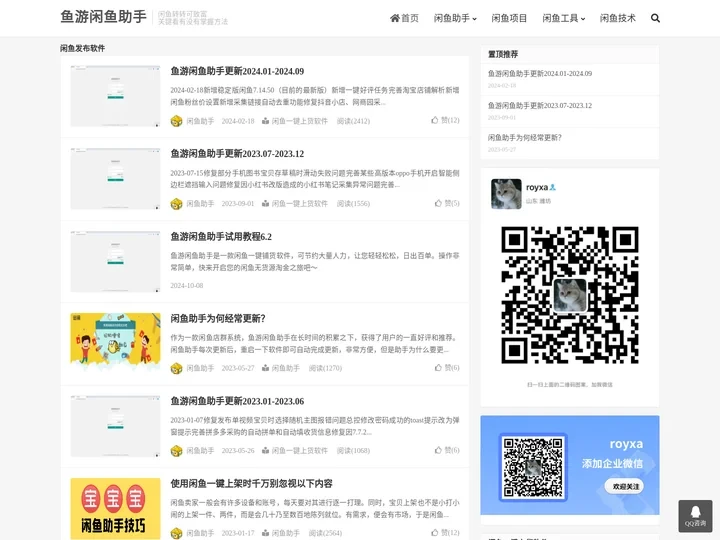Open the search magnifier icon in header

655,18
